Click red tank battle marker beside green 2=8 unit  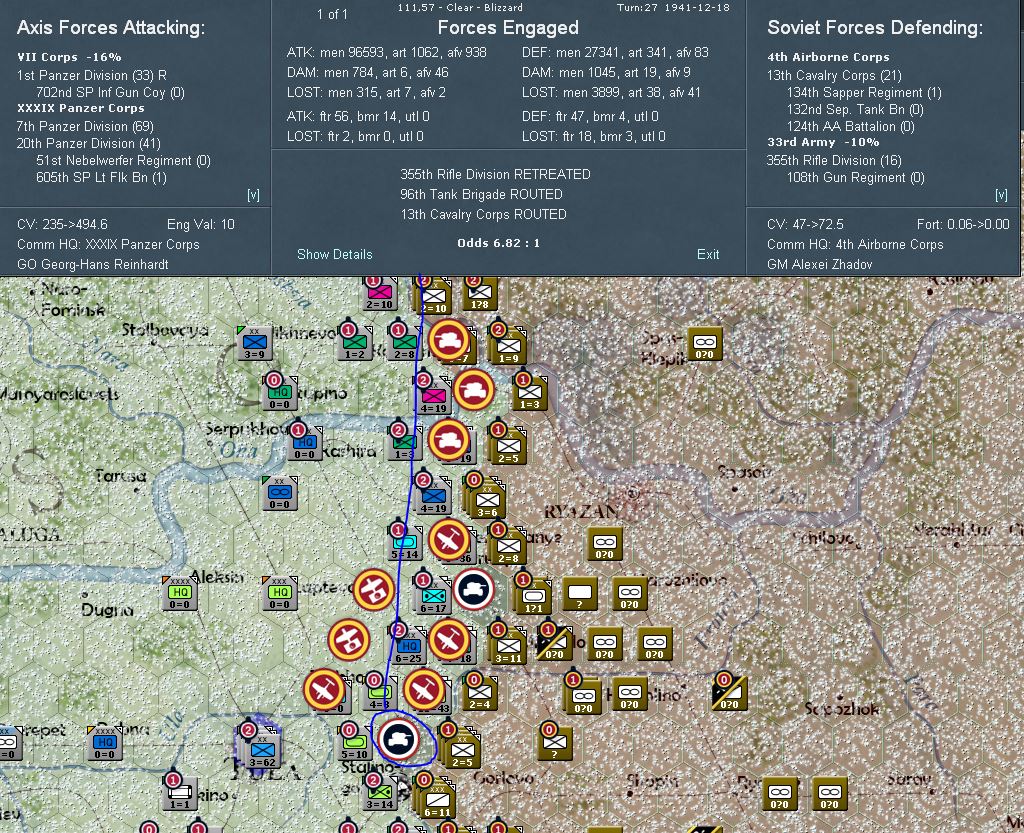[449, 339]
